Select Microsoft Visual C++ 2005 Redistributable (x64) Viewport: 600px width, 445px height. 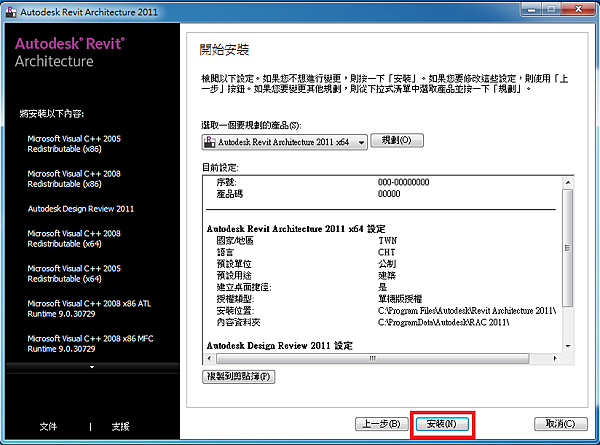[x=74, y=274]
